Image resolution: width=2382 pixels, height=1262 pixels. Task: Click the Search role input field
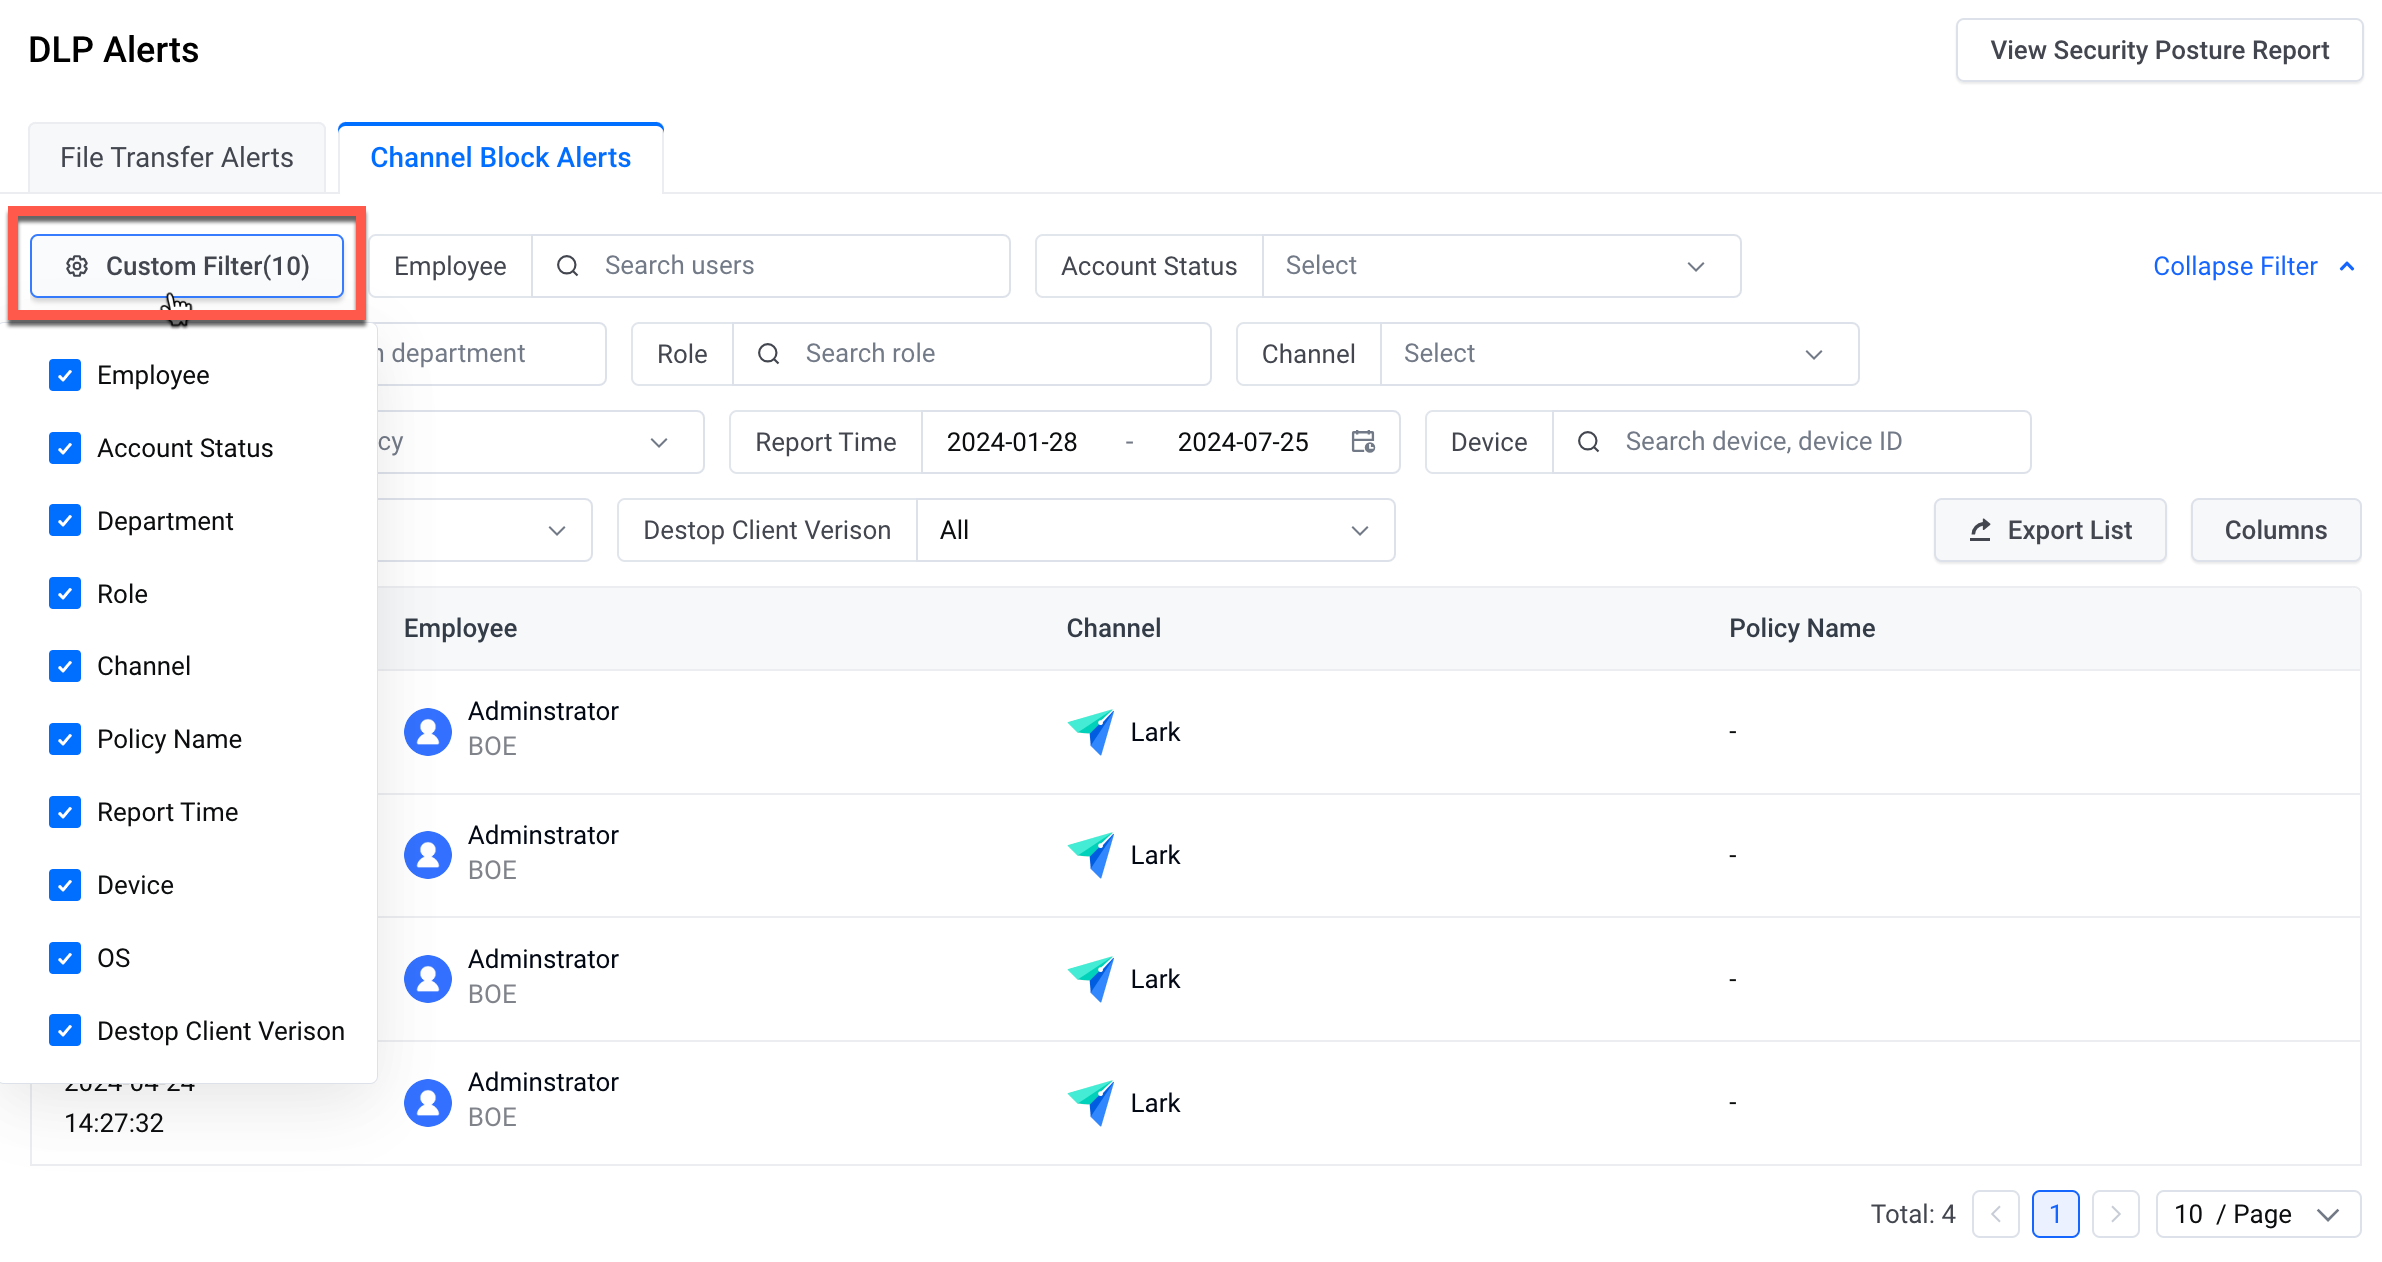972,354
